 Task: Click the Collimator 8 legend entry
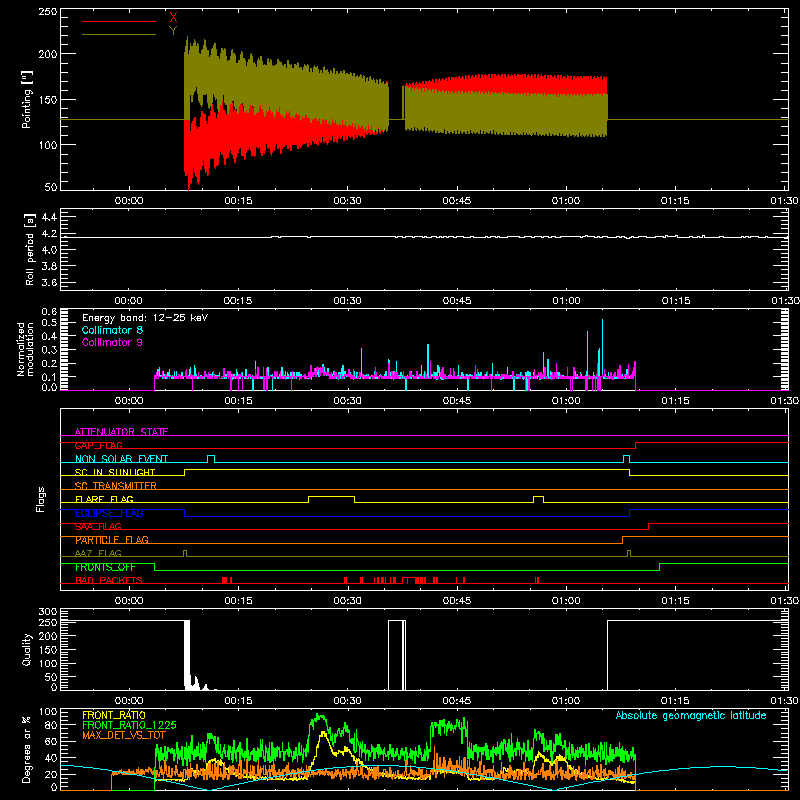click(112, 330)
